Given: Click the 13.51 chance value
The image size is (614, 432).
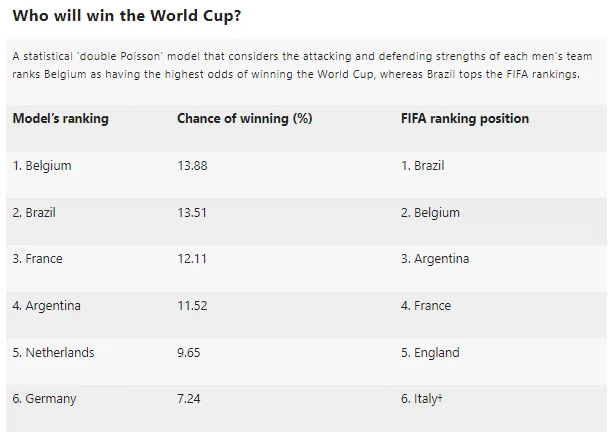Looking at the screenshot, I should point(192,213).
